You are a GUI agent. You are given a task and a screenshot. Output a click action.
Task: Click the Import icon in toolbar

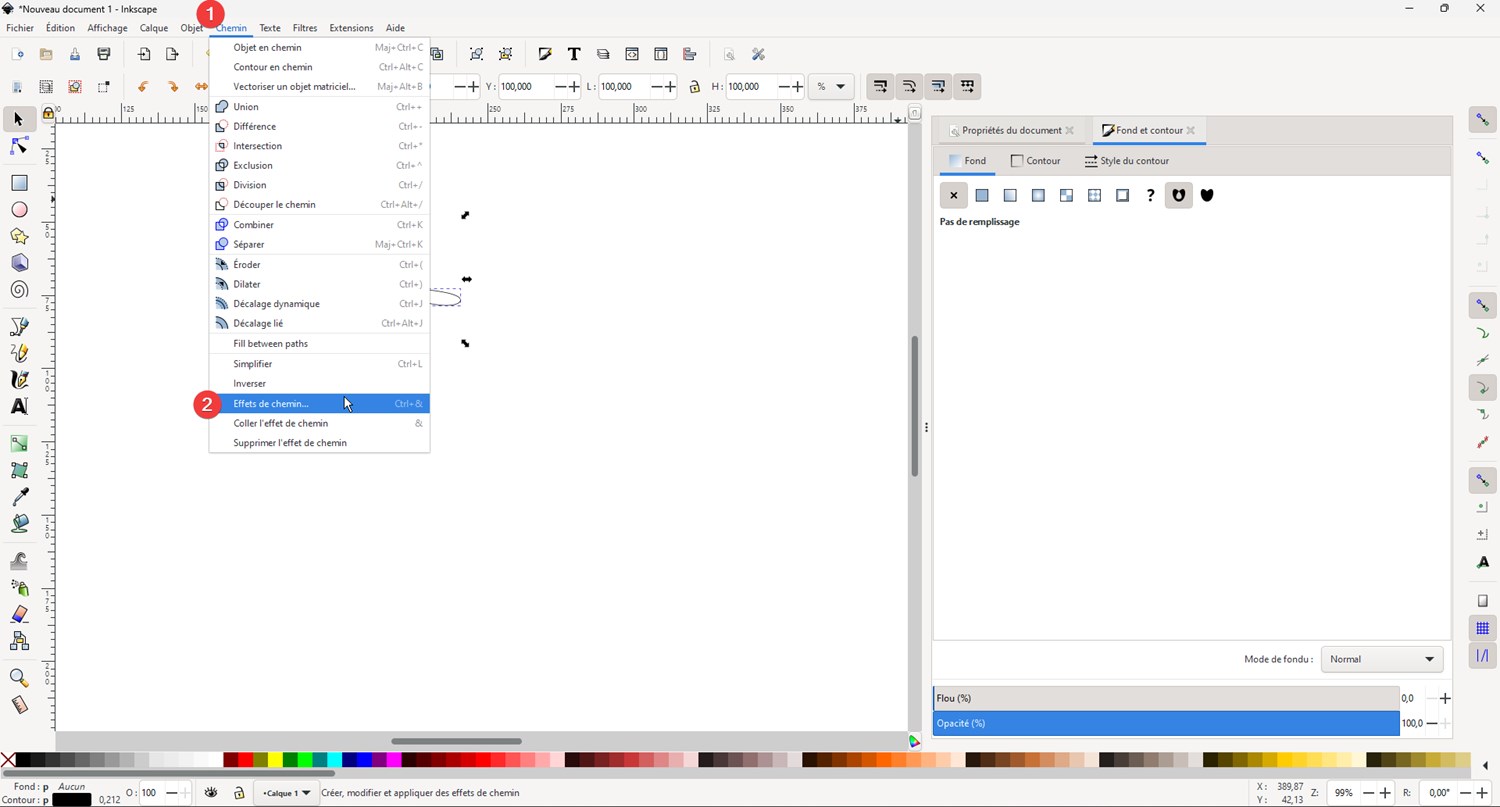144,54
